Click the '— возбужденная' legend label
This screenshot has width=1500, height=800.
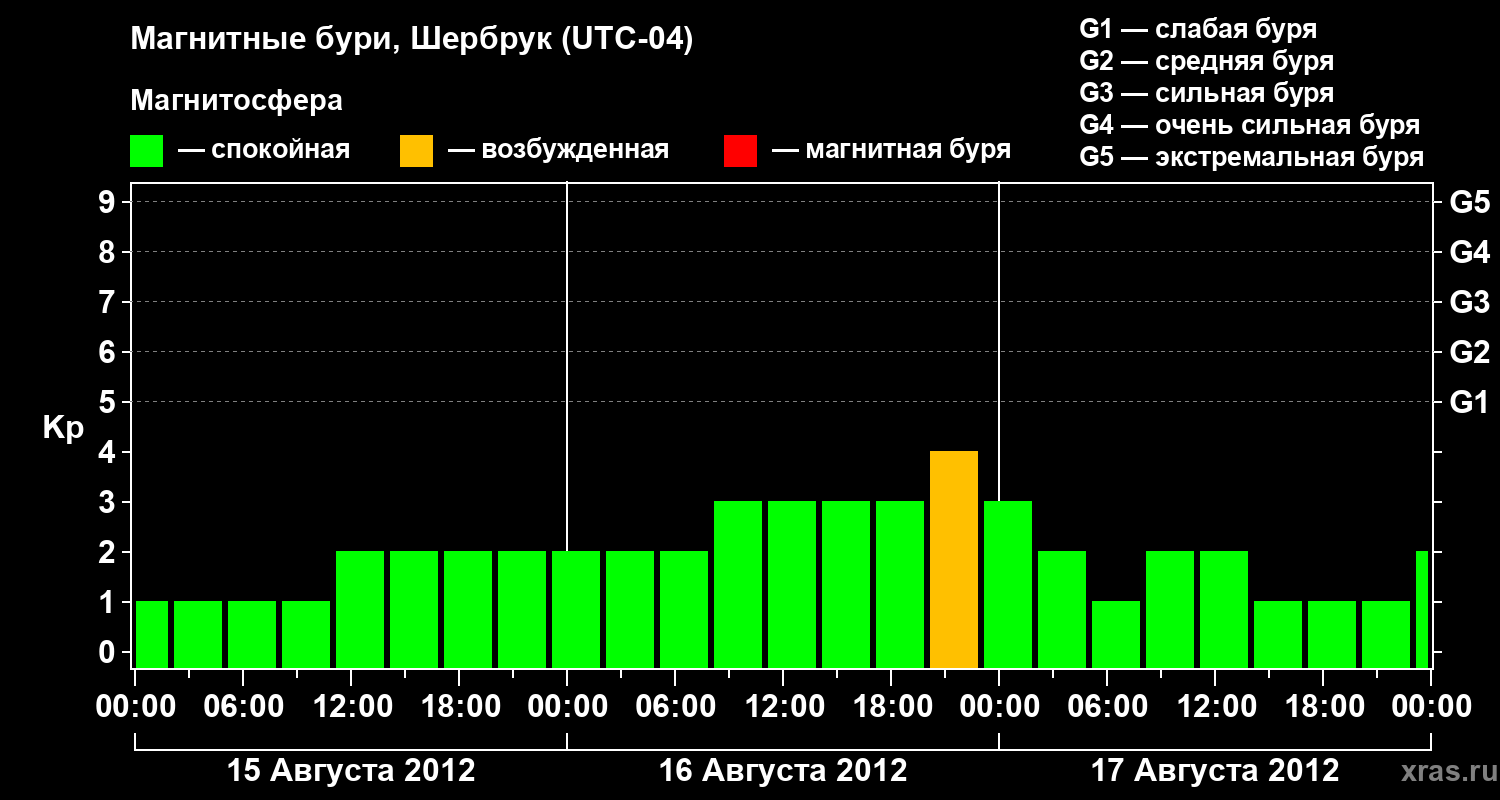[558, 151]
